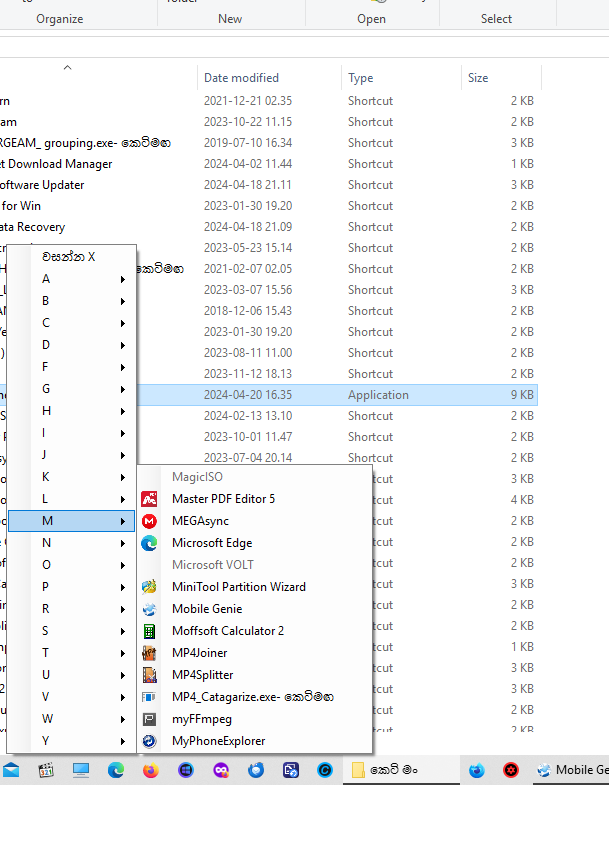Open the K letter submenu
The height and width of the screenshot is (843, 609).
point(71,477)
